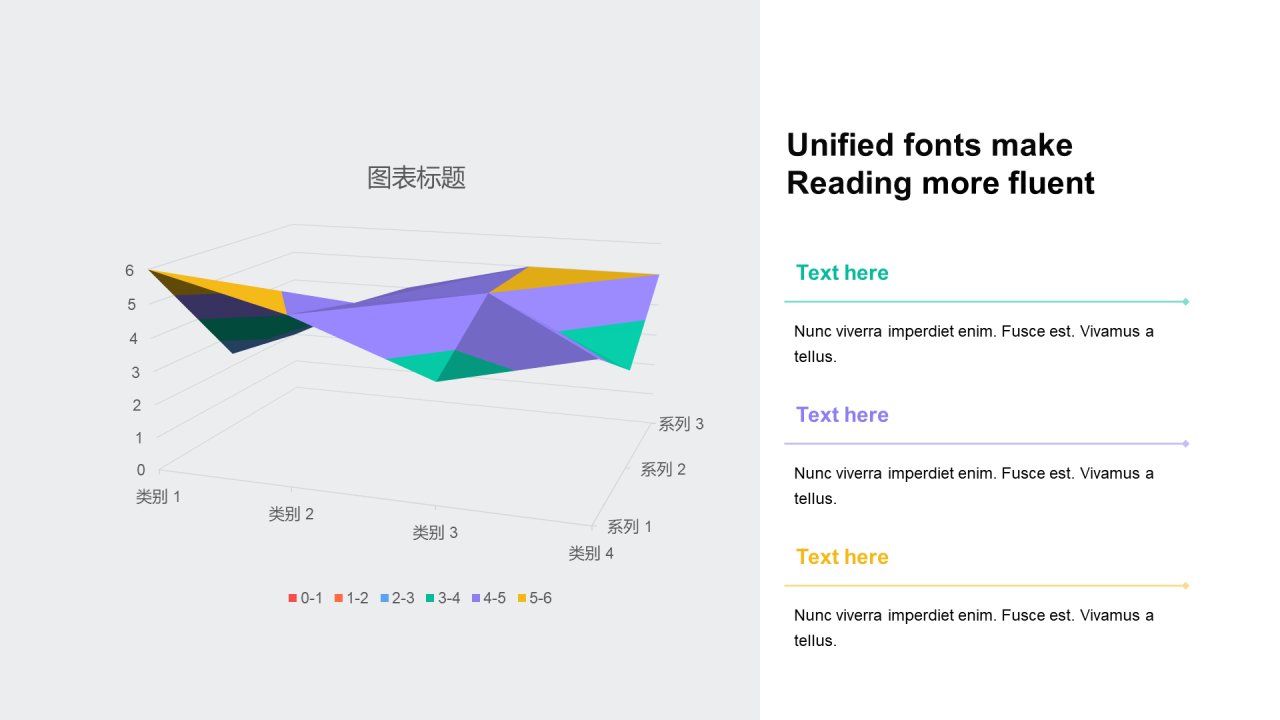Click the 类别 4 axis label
The height and width of the screenshot is (720, 1280).
tap(591, 553)
